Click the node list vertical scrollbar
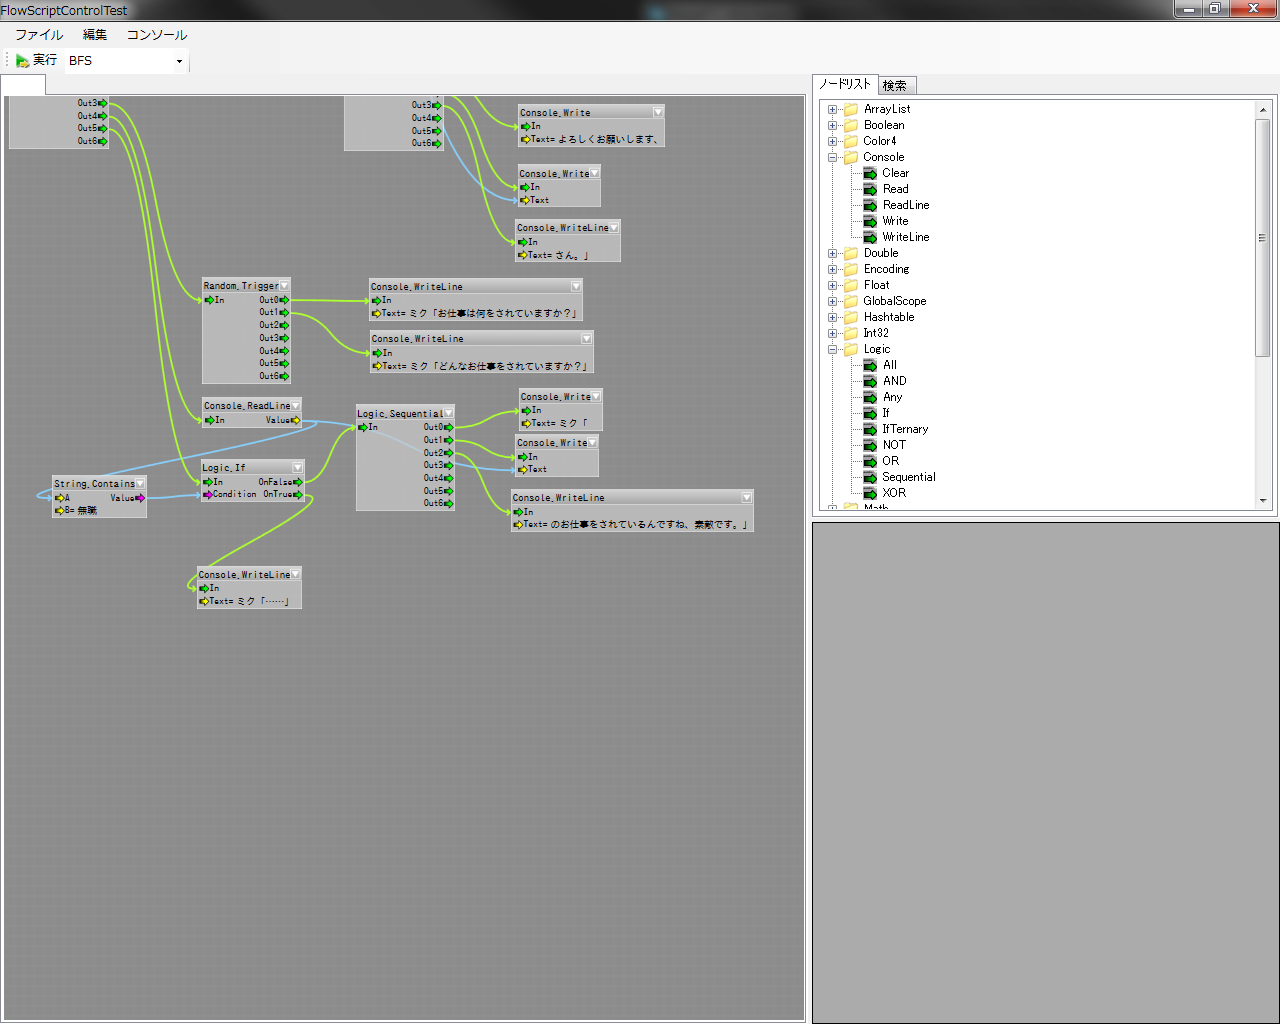 tap(1262, 238)
